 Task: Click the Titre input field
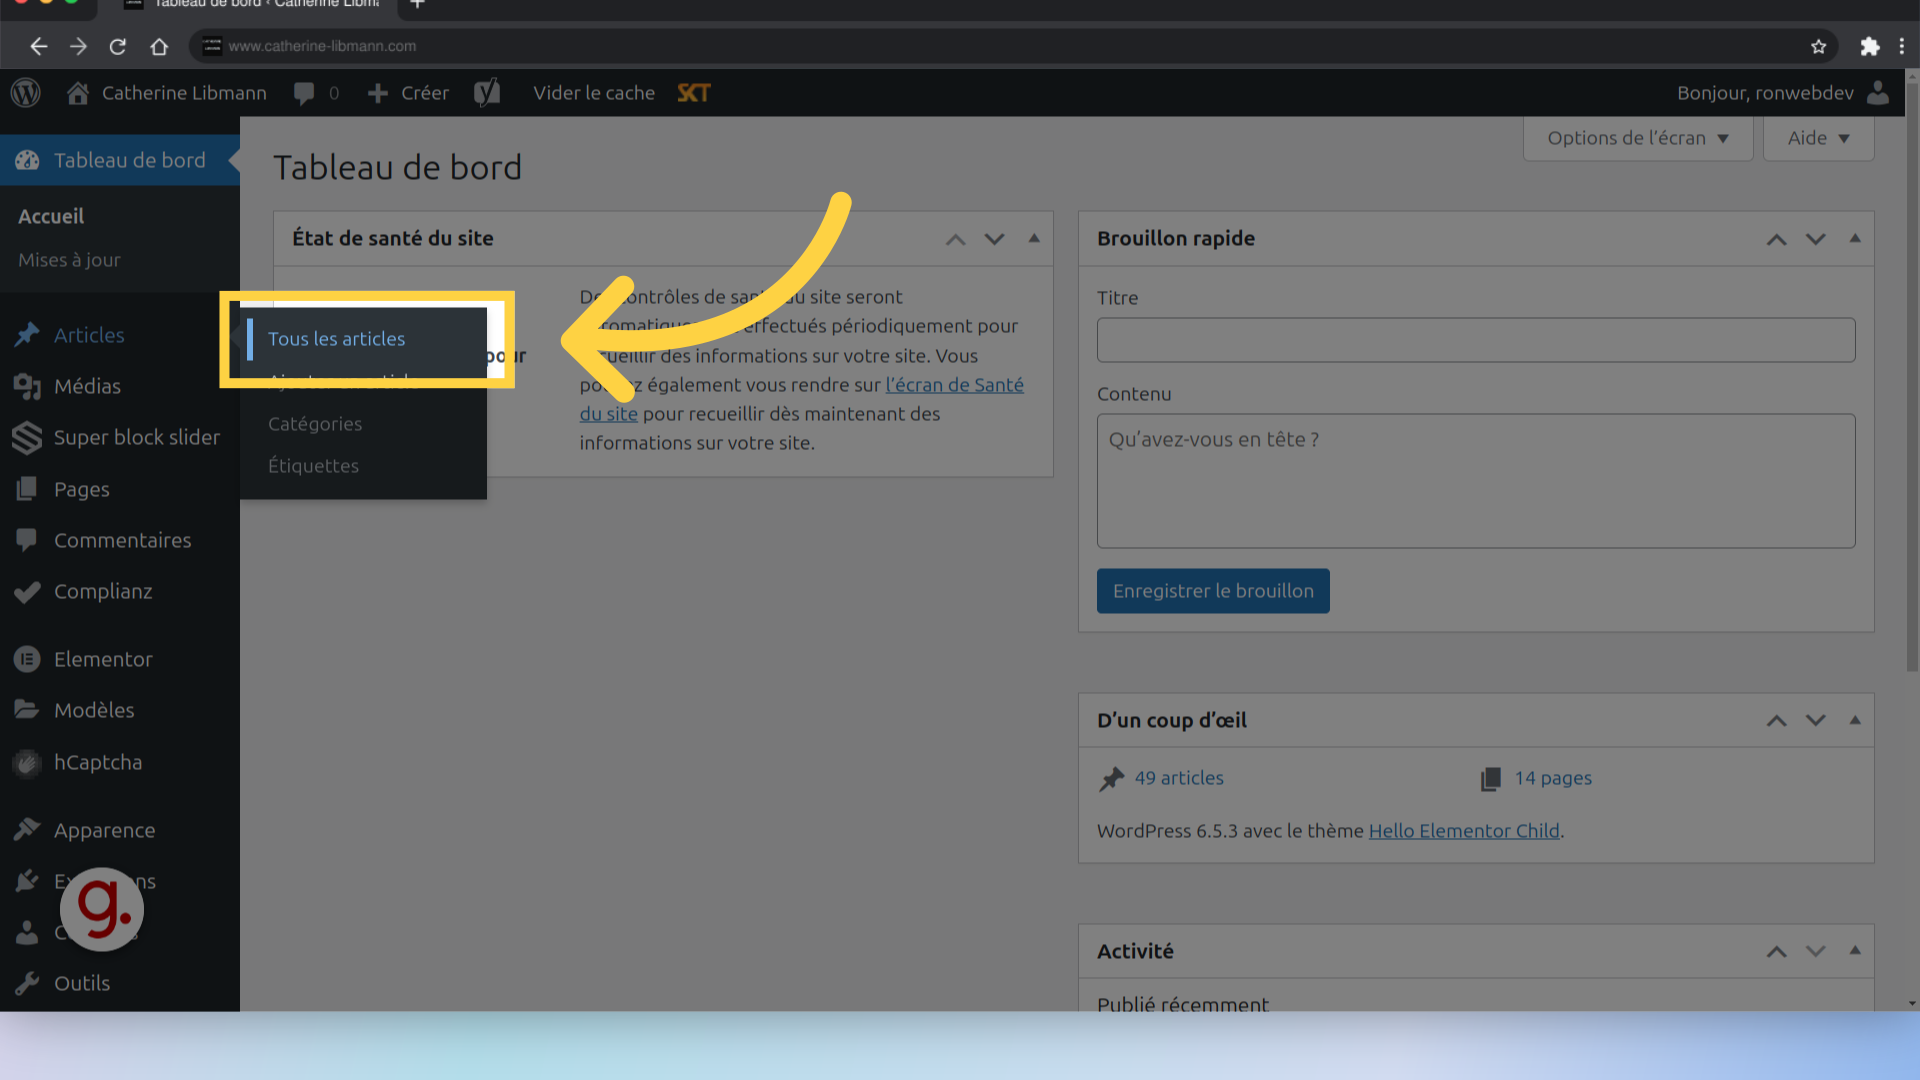[x=1476, y=340]
